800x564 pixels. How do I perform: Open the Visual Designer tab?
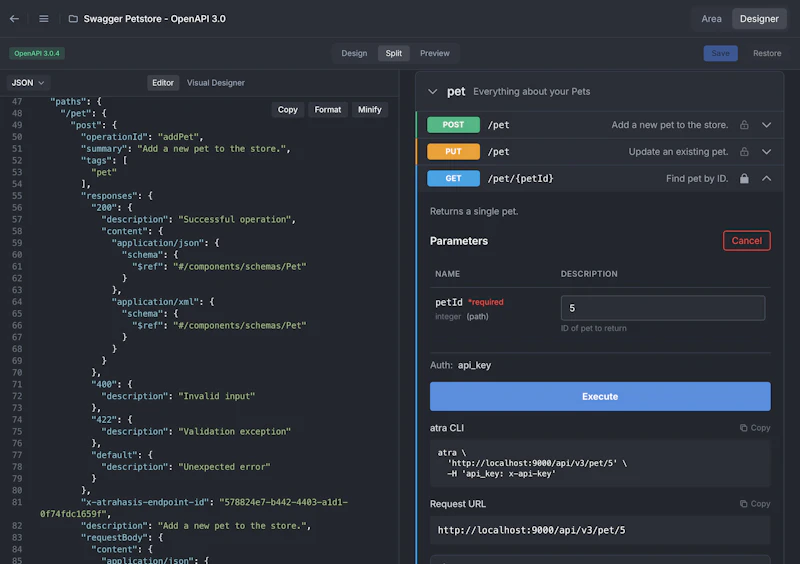(x=216, y=83)
